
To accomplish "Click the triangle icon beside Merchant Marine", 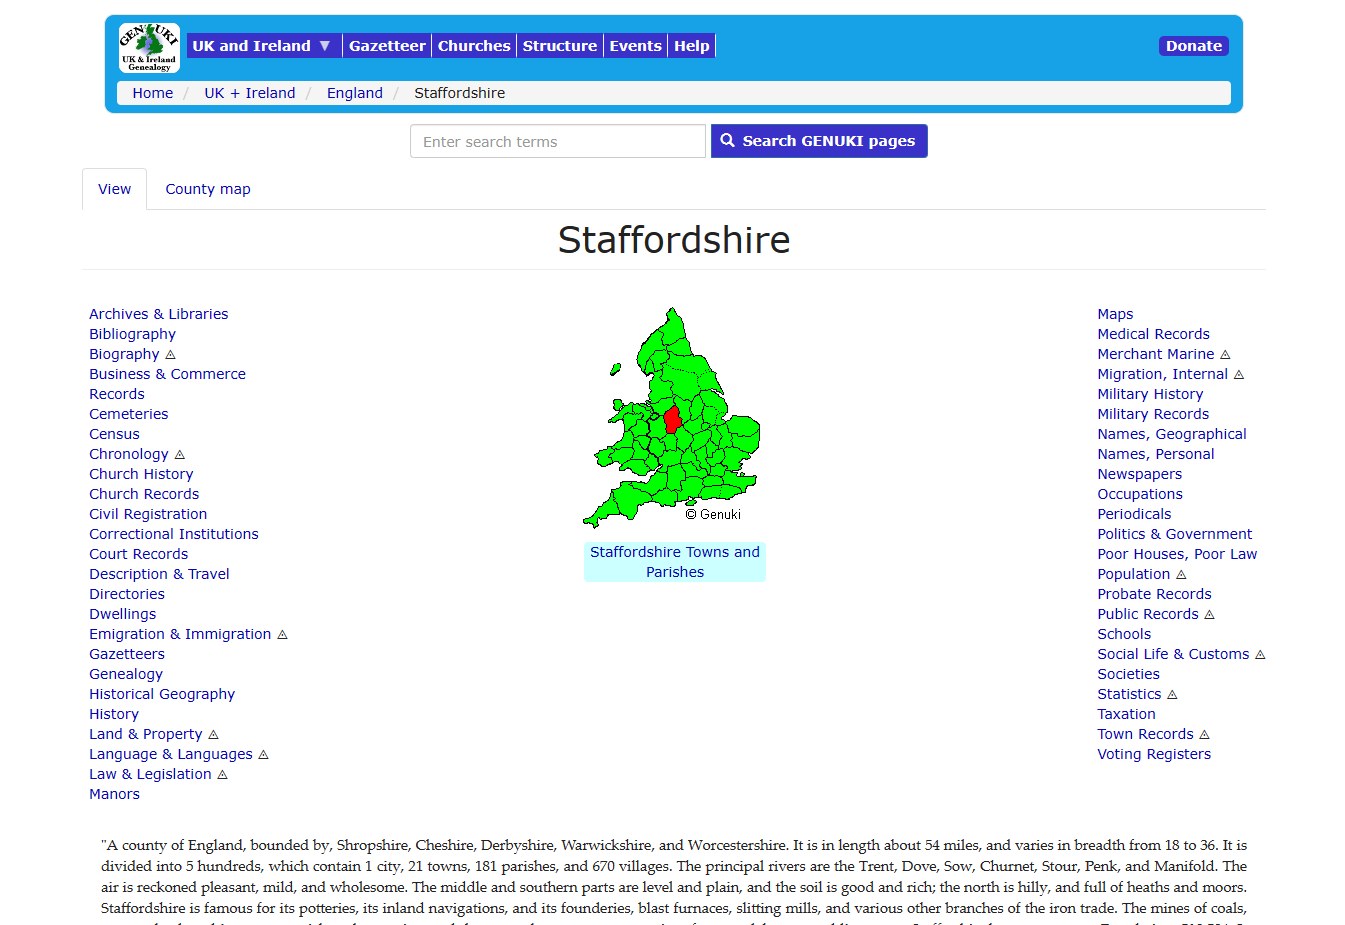I will tap(1225, 355).
